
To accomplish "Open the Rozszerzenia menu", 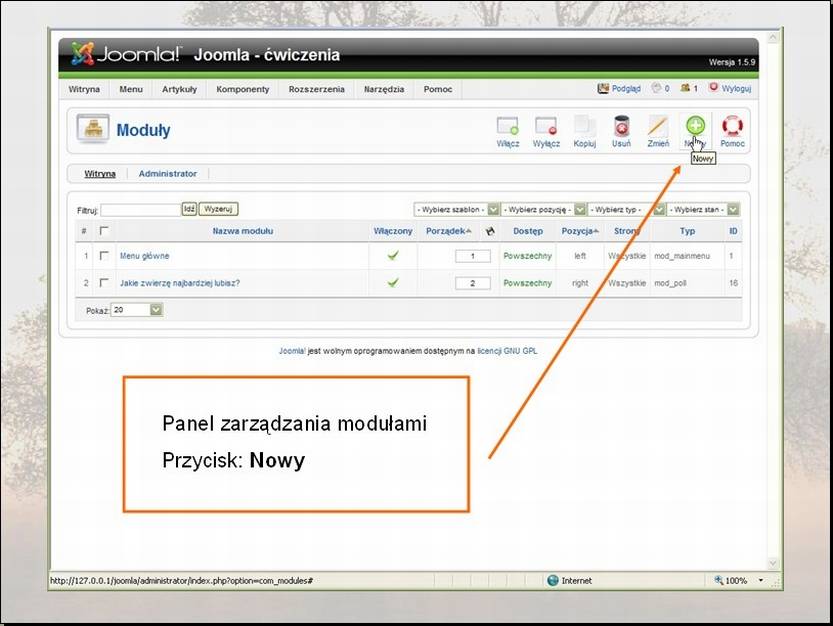I will pos(316,89).
